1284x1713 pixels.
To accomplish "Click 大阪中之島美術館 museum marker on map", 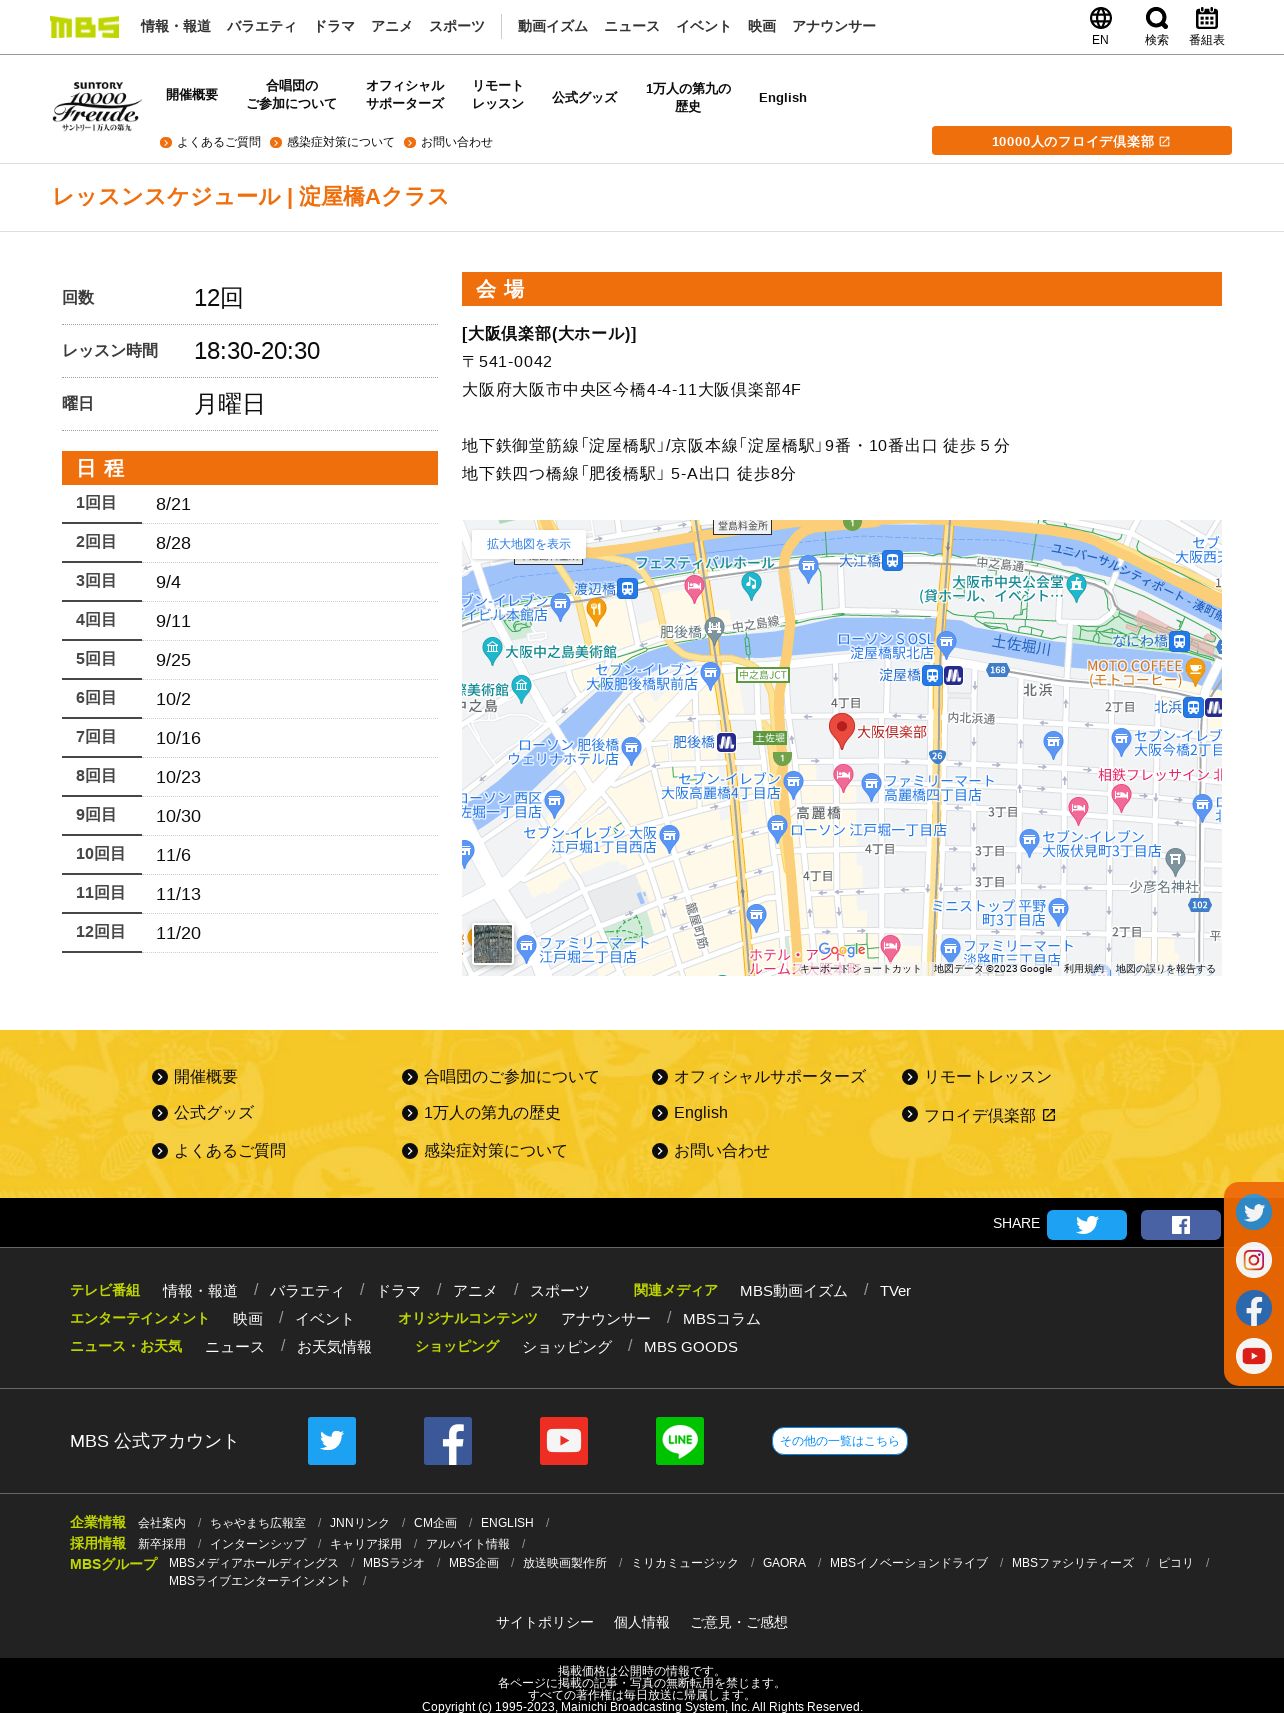I will [x=492, y=649].
